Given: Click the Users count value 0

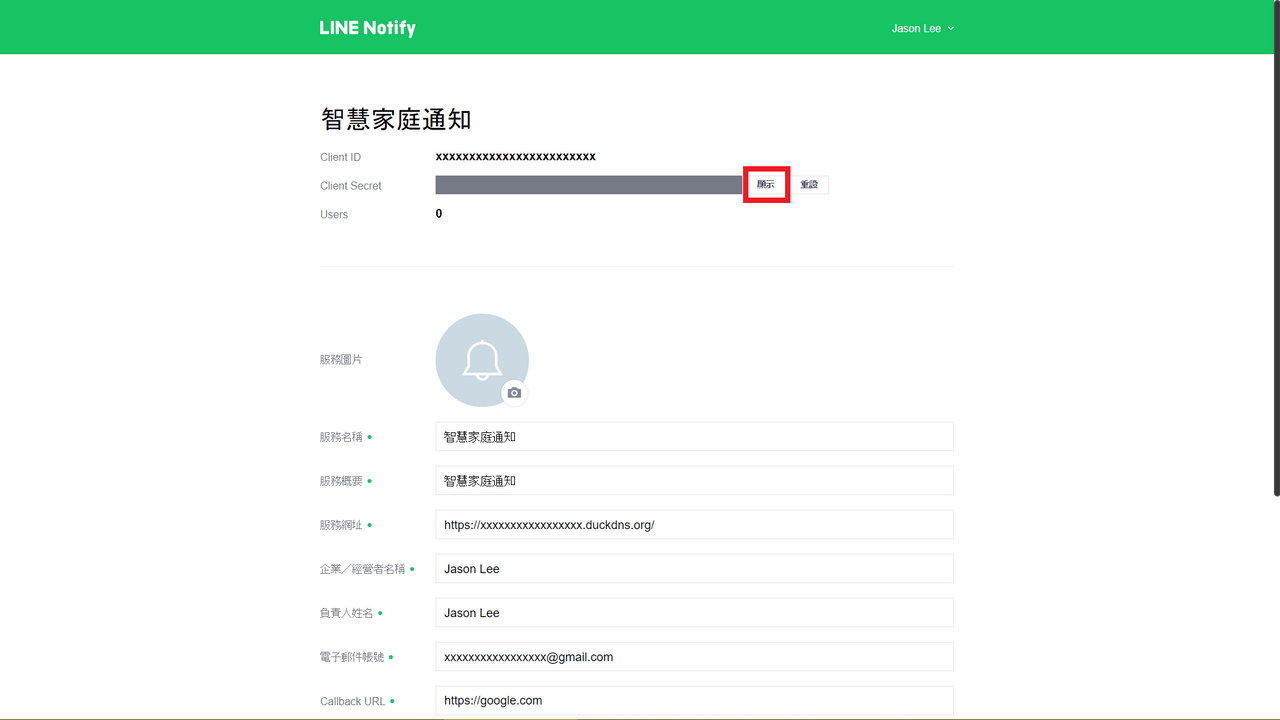Looking at the screenshot, I should coord(439,214).
